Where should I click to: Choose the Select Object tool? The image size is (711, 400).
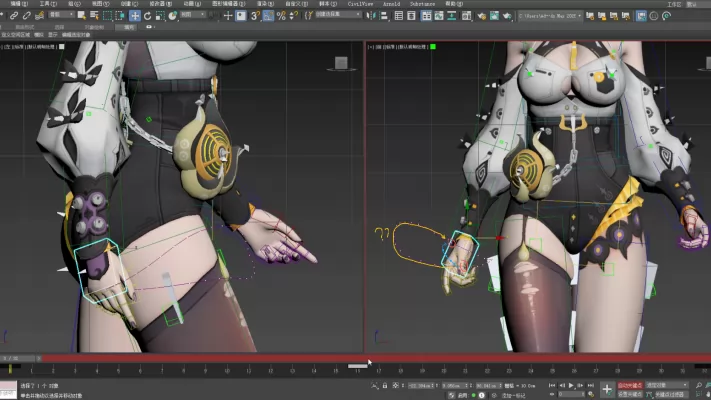pos(82,16)
